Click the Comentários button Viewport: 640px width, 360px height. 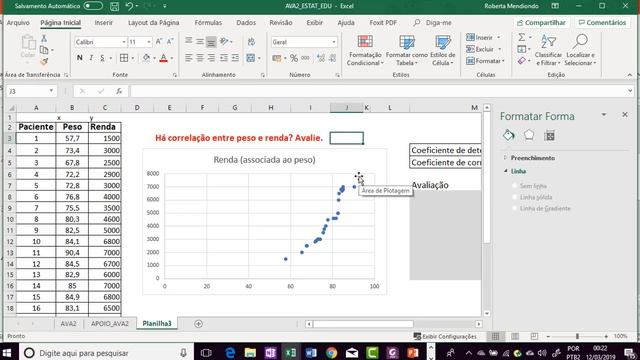coord(602,23)
